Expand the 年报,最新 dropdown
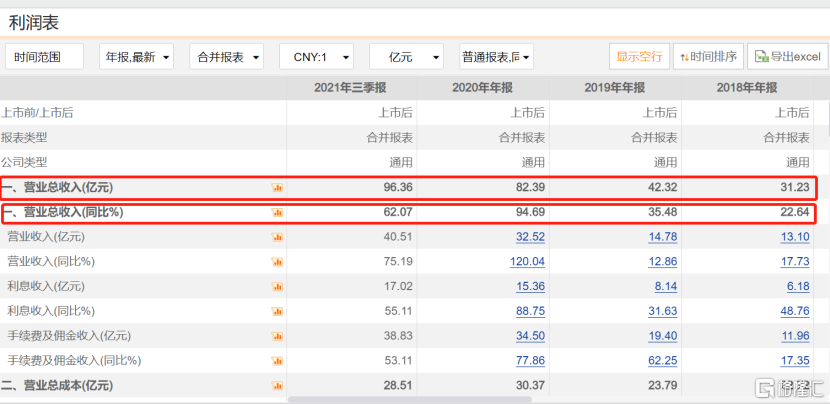 click(x=137, y=57)
